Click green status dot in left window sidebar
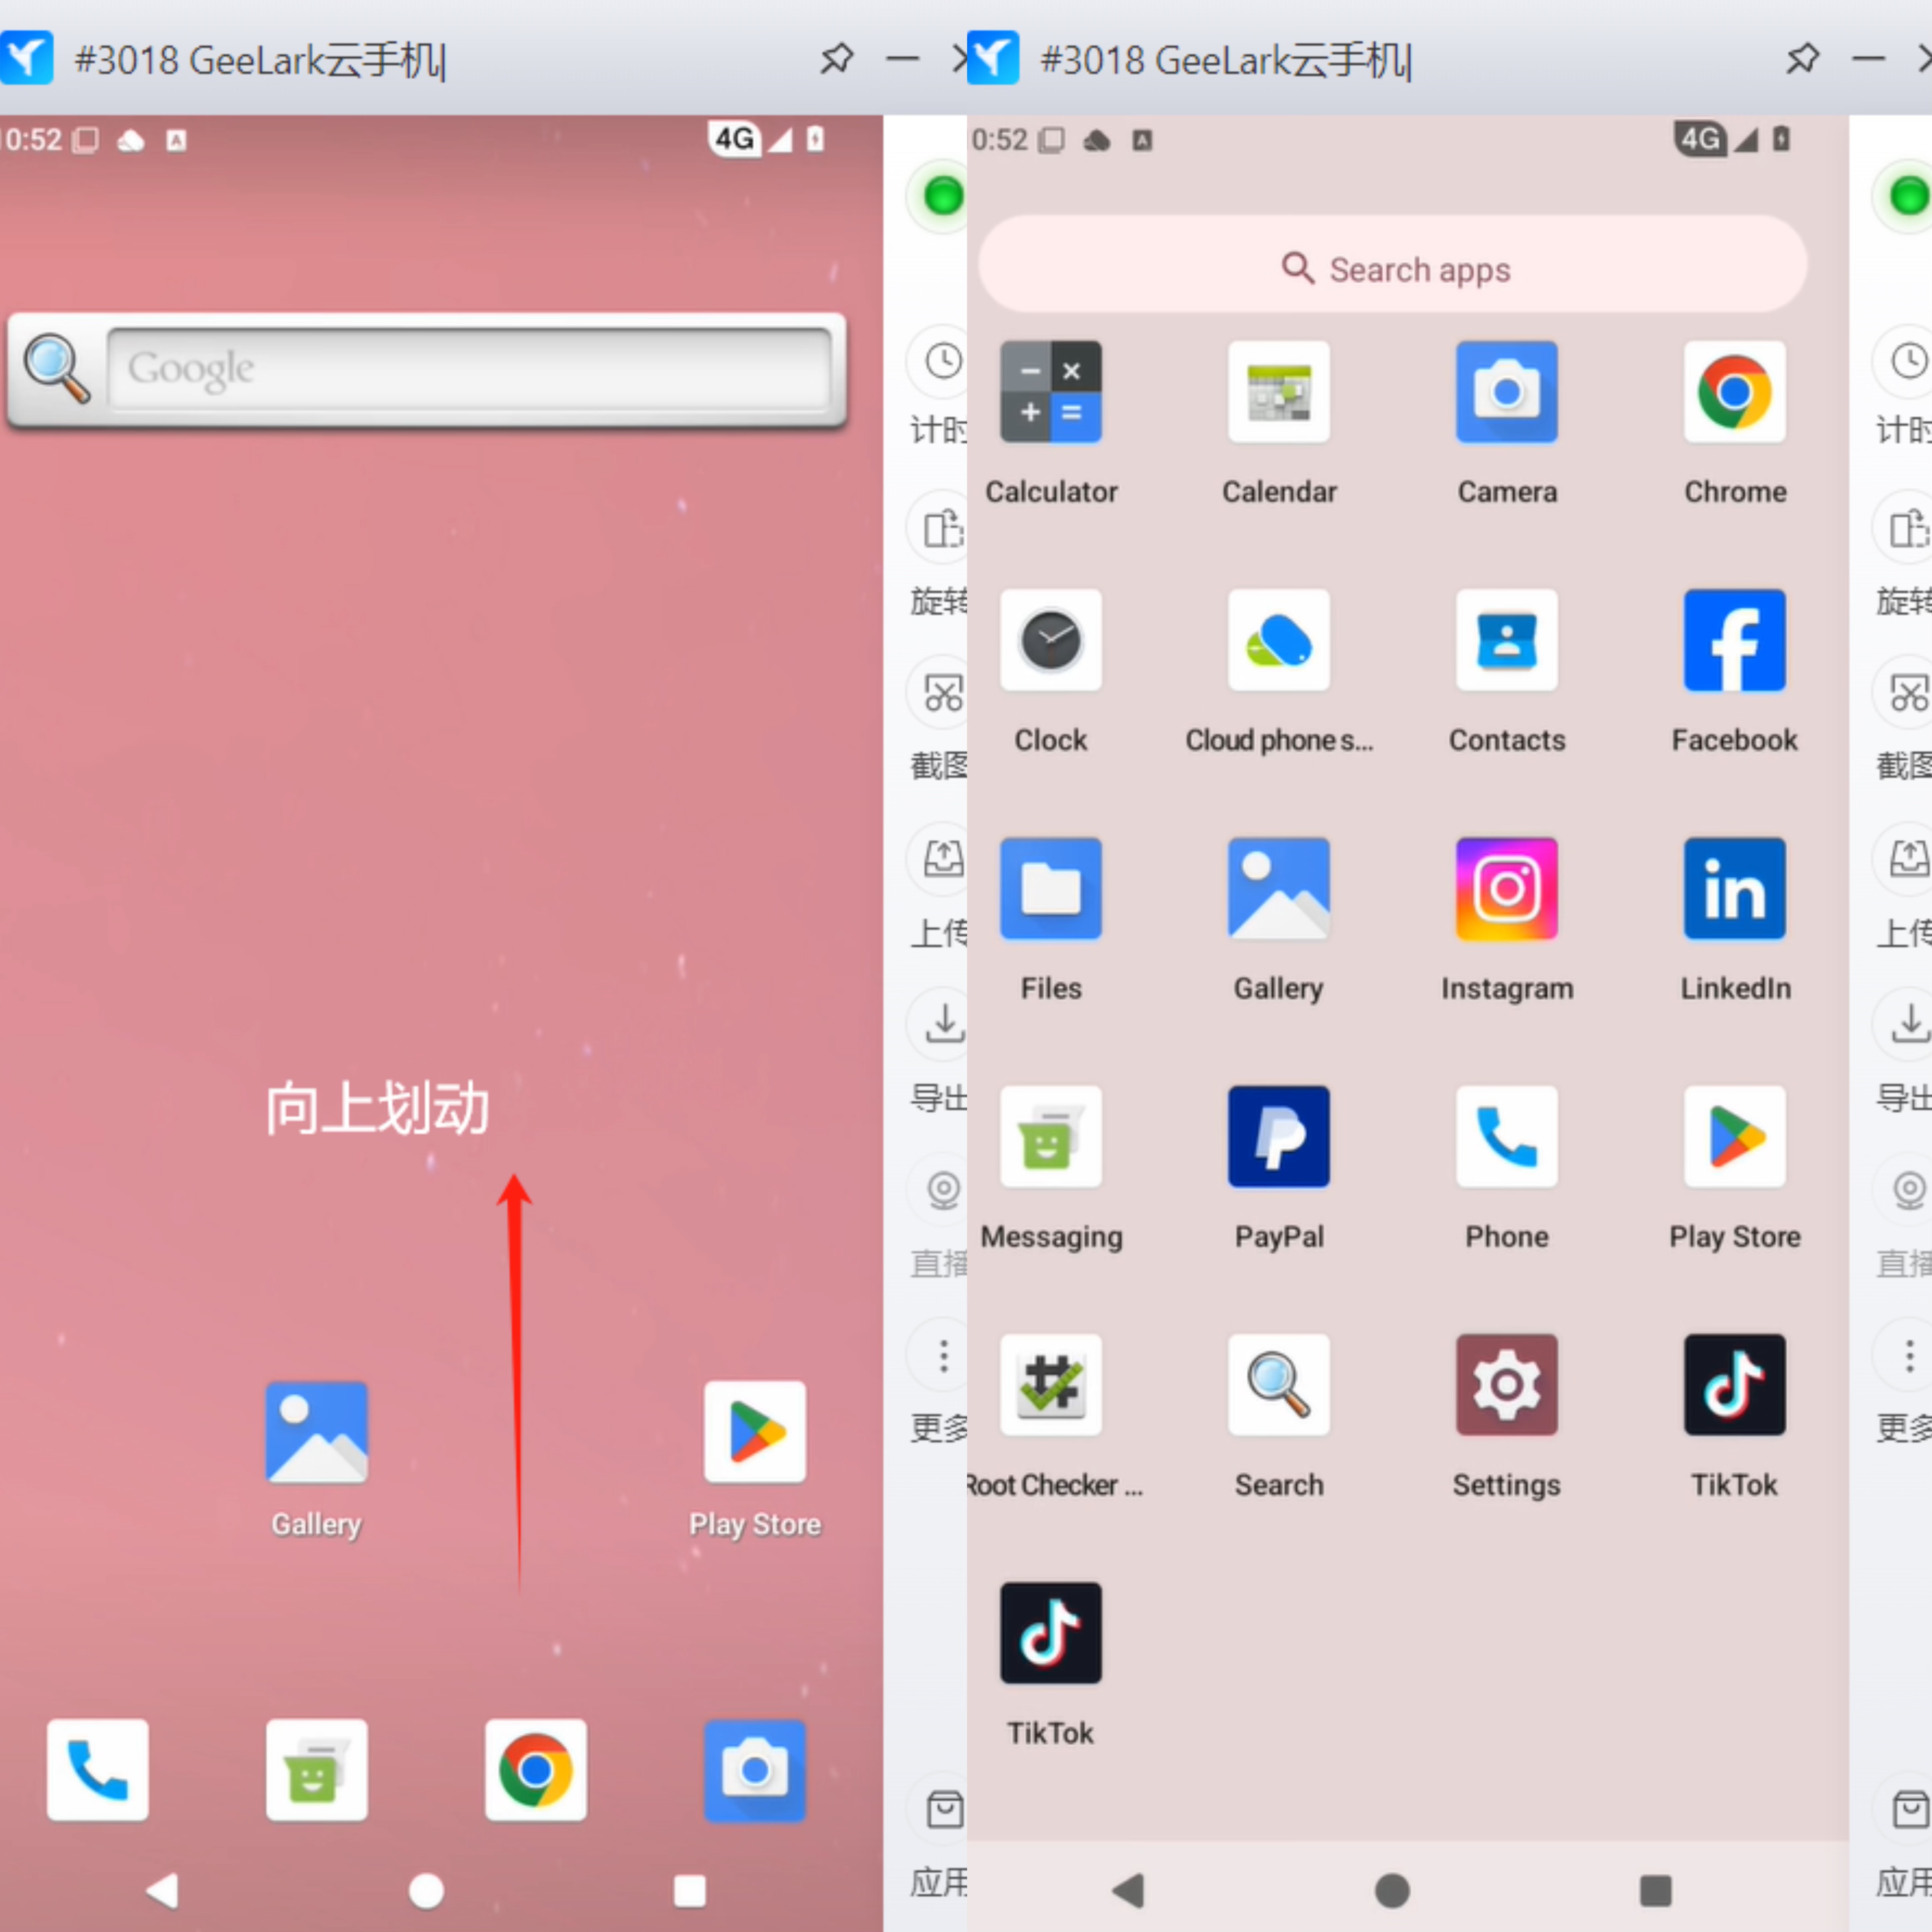This screenshot has height=1932, width=1932. tap(943, 196)
